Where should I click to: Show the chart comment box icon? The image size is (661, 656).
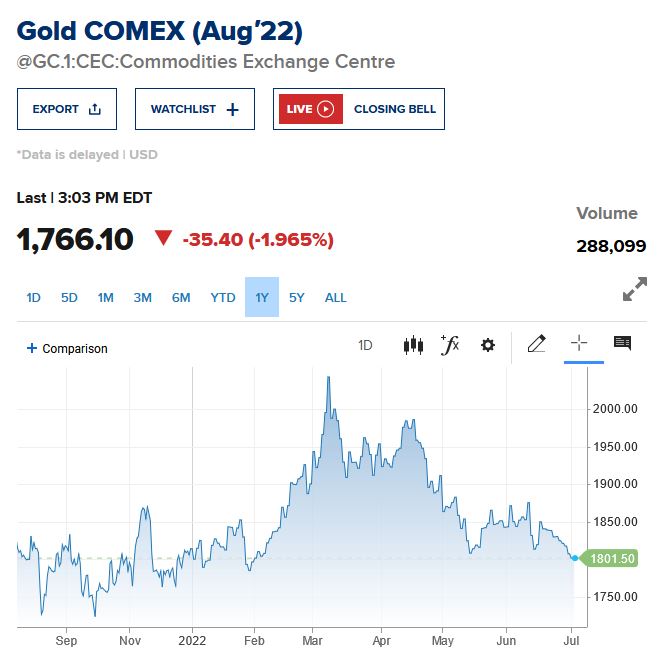(x=622, y=344)
